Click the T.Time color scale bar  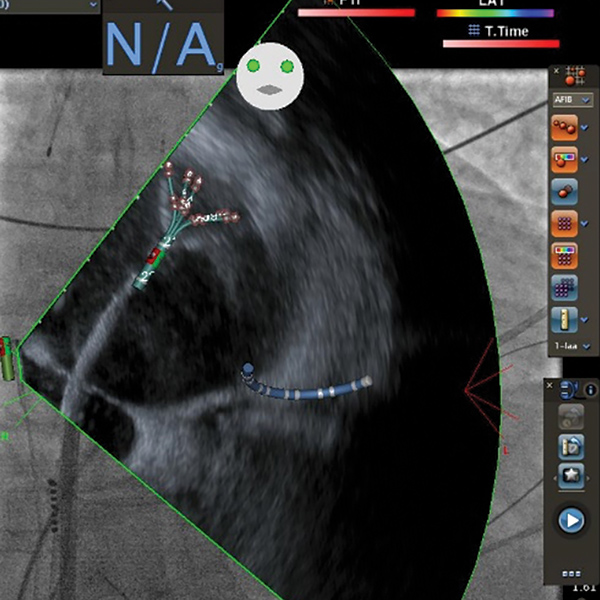pos(500,44)
